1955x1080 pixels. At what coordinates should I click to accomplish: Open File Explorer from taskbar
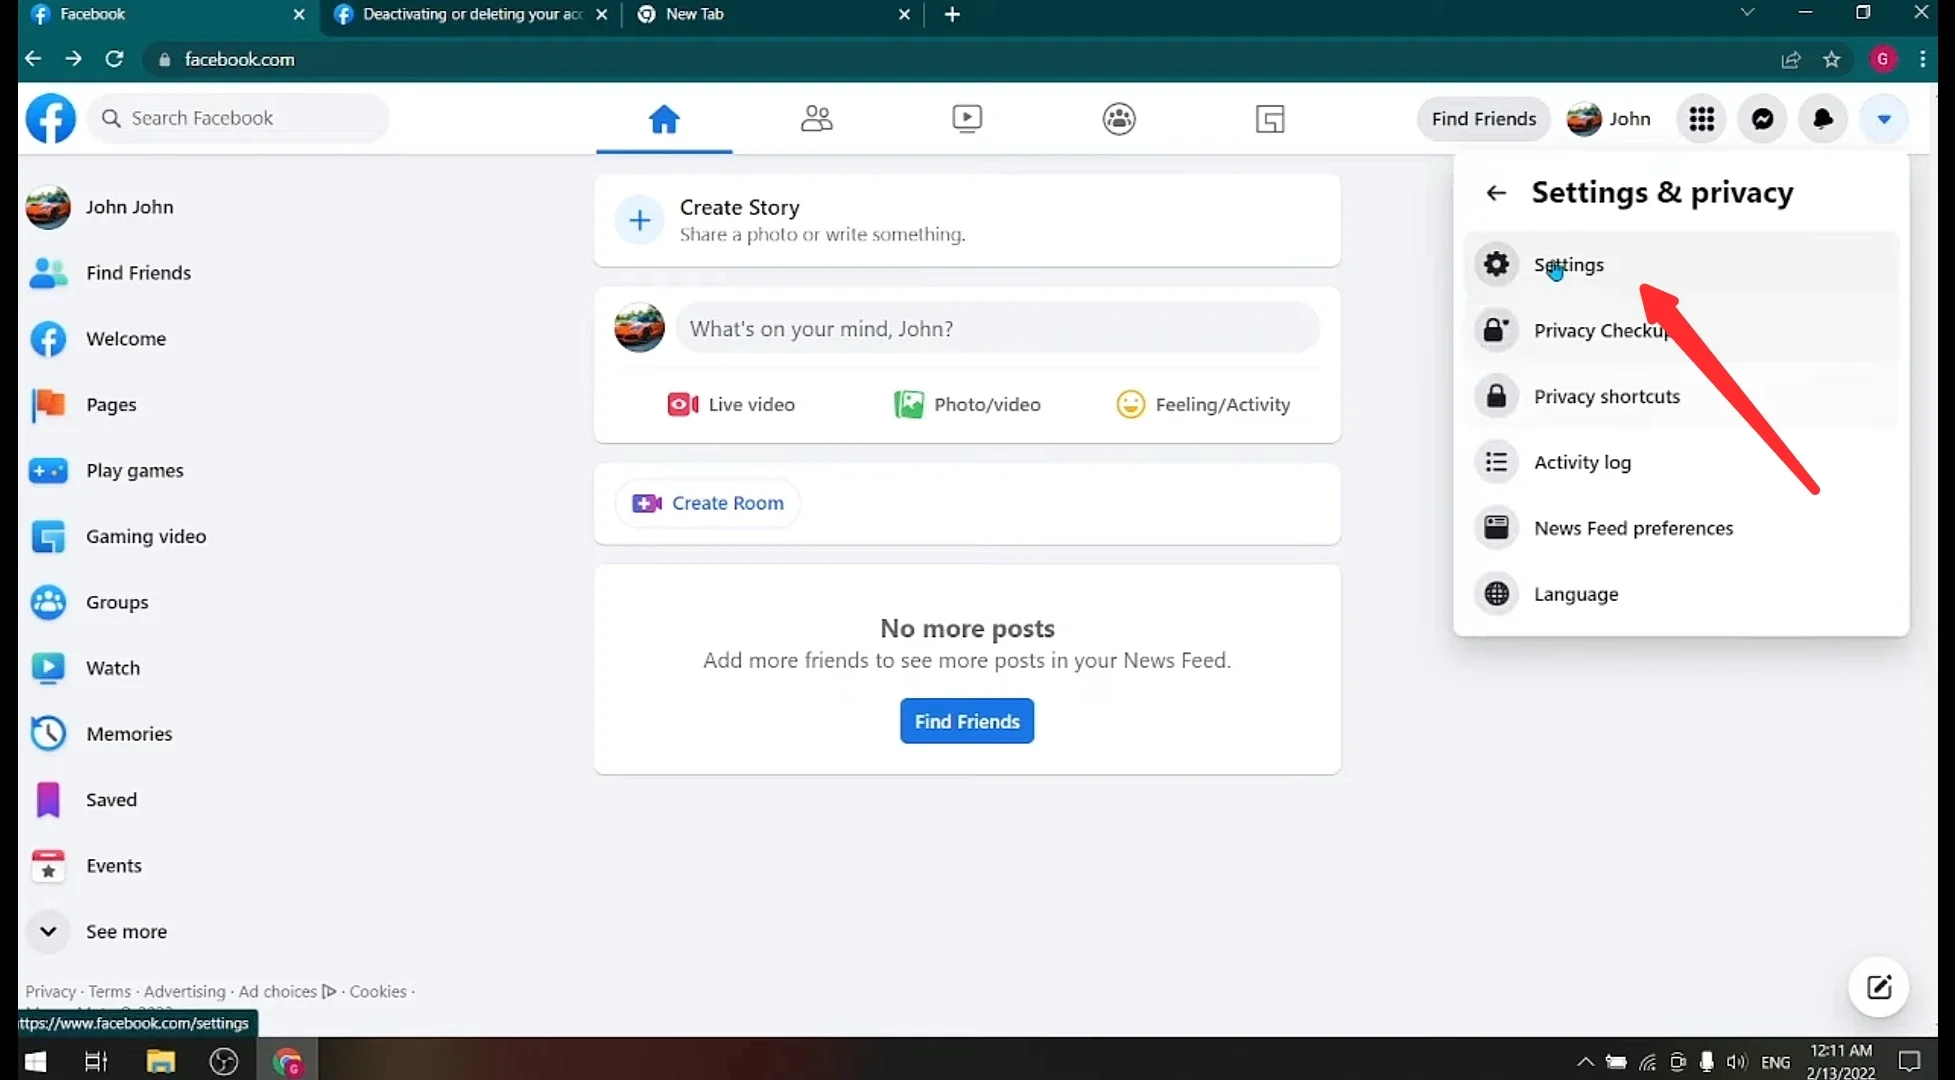tap(161, 1061)
